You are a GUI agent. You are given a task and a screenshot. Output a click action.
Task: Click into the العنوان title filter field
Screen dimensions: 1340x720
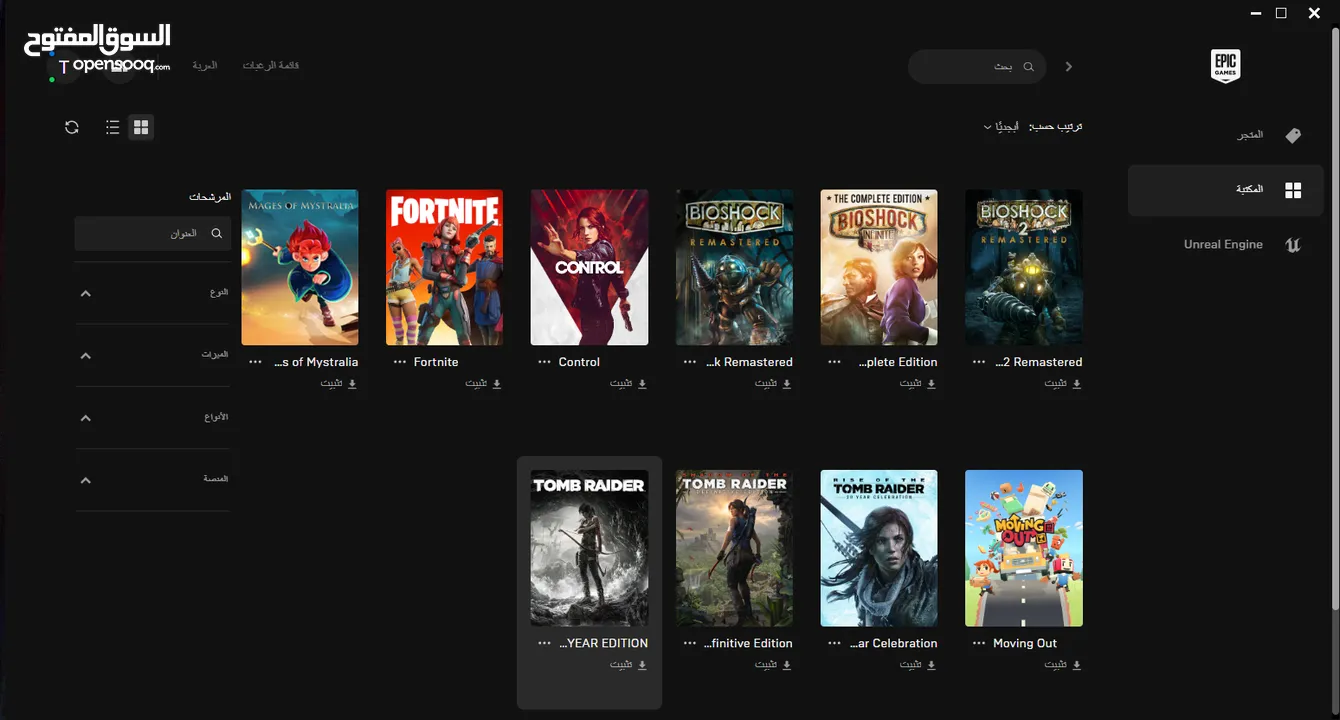[152, 233]
